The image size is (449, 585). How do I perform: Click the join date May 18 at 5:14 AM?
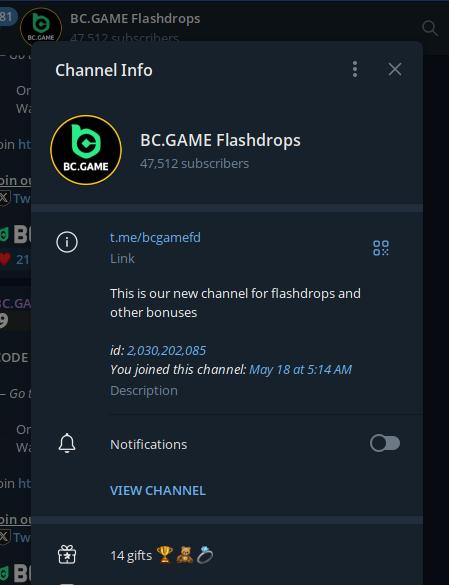point(300,370)
